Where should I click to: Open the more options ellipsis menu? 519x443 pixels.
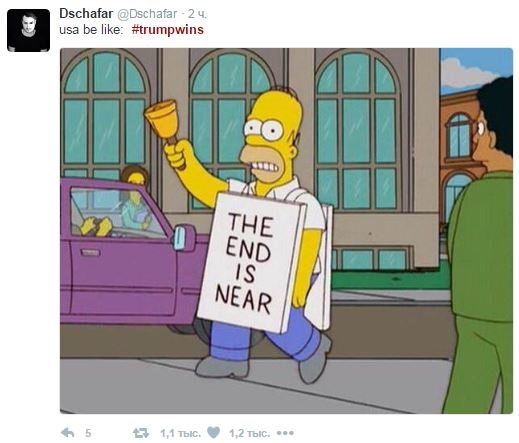285,433
